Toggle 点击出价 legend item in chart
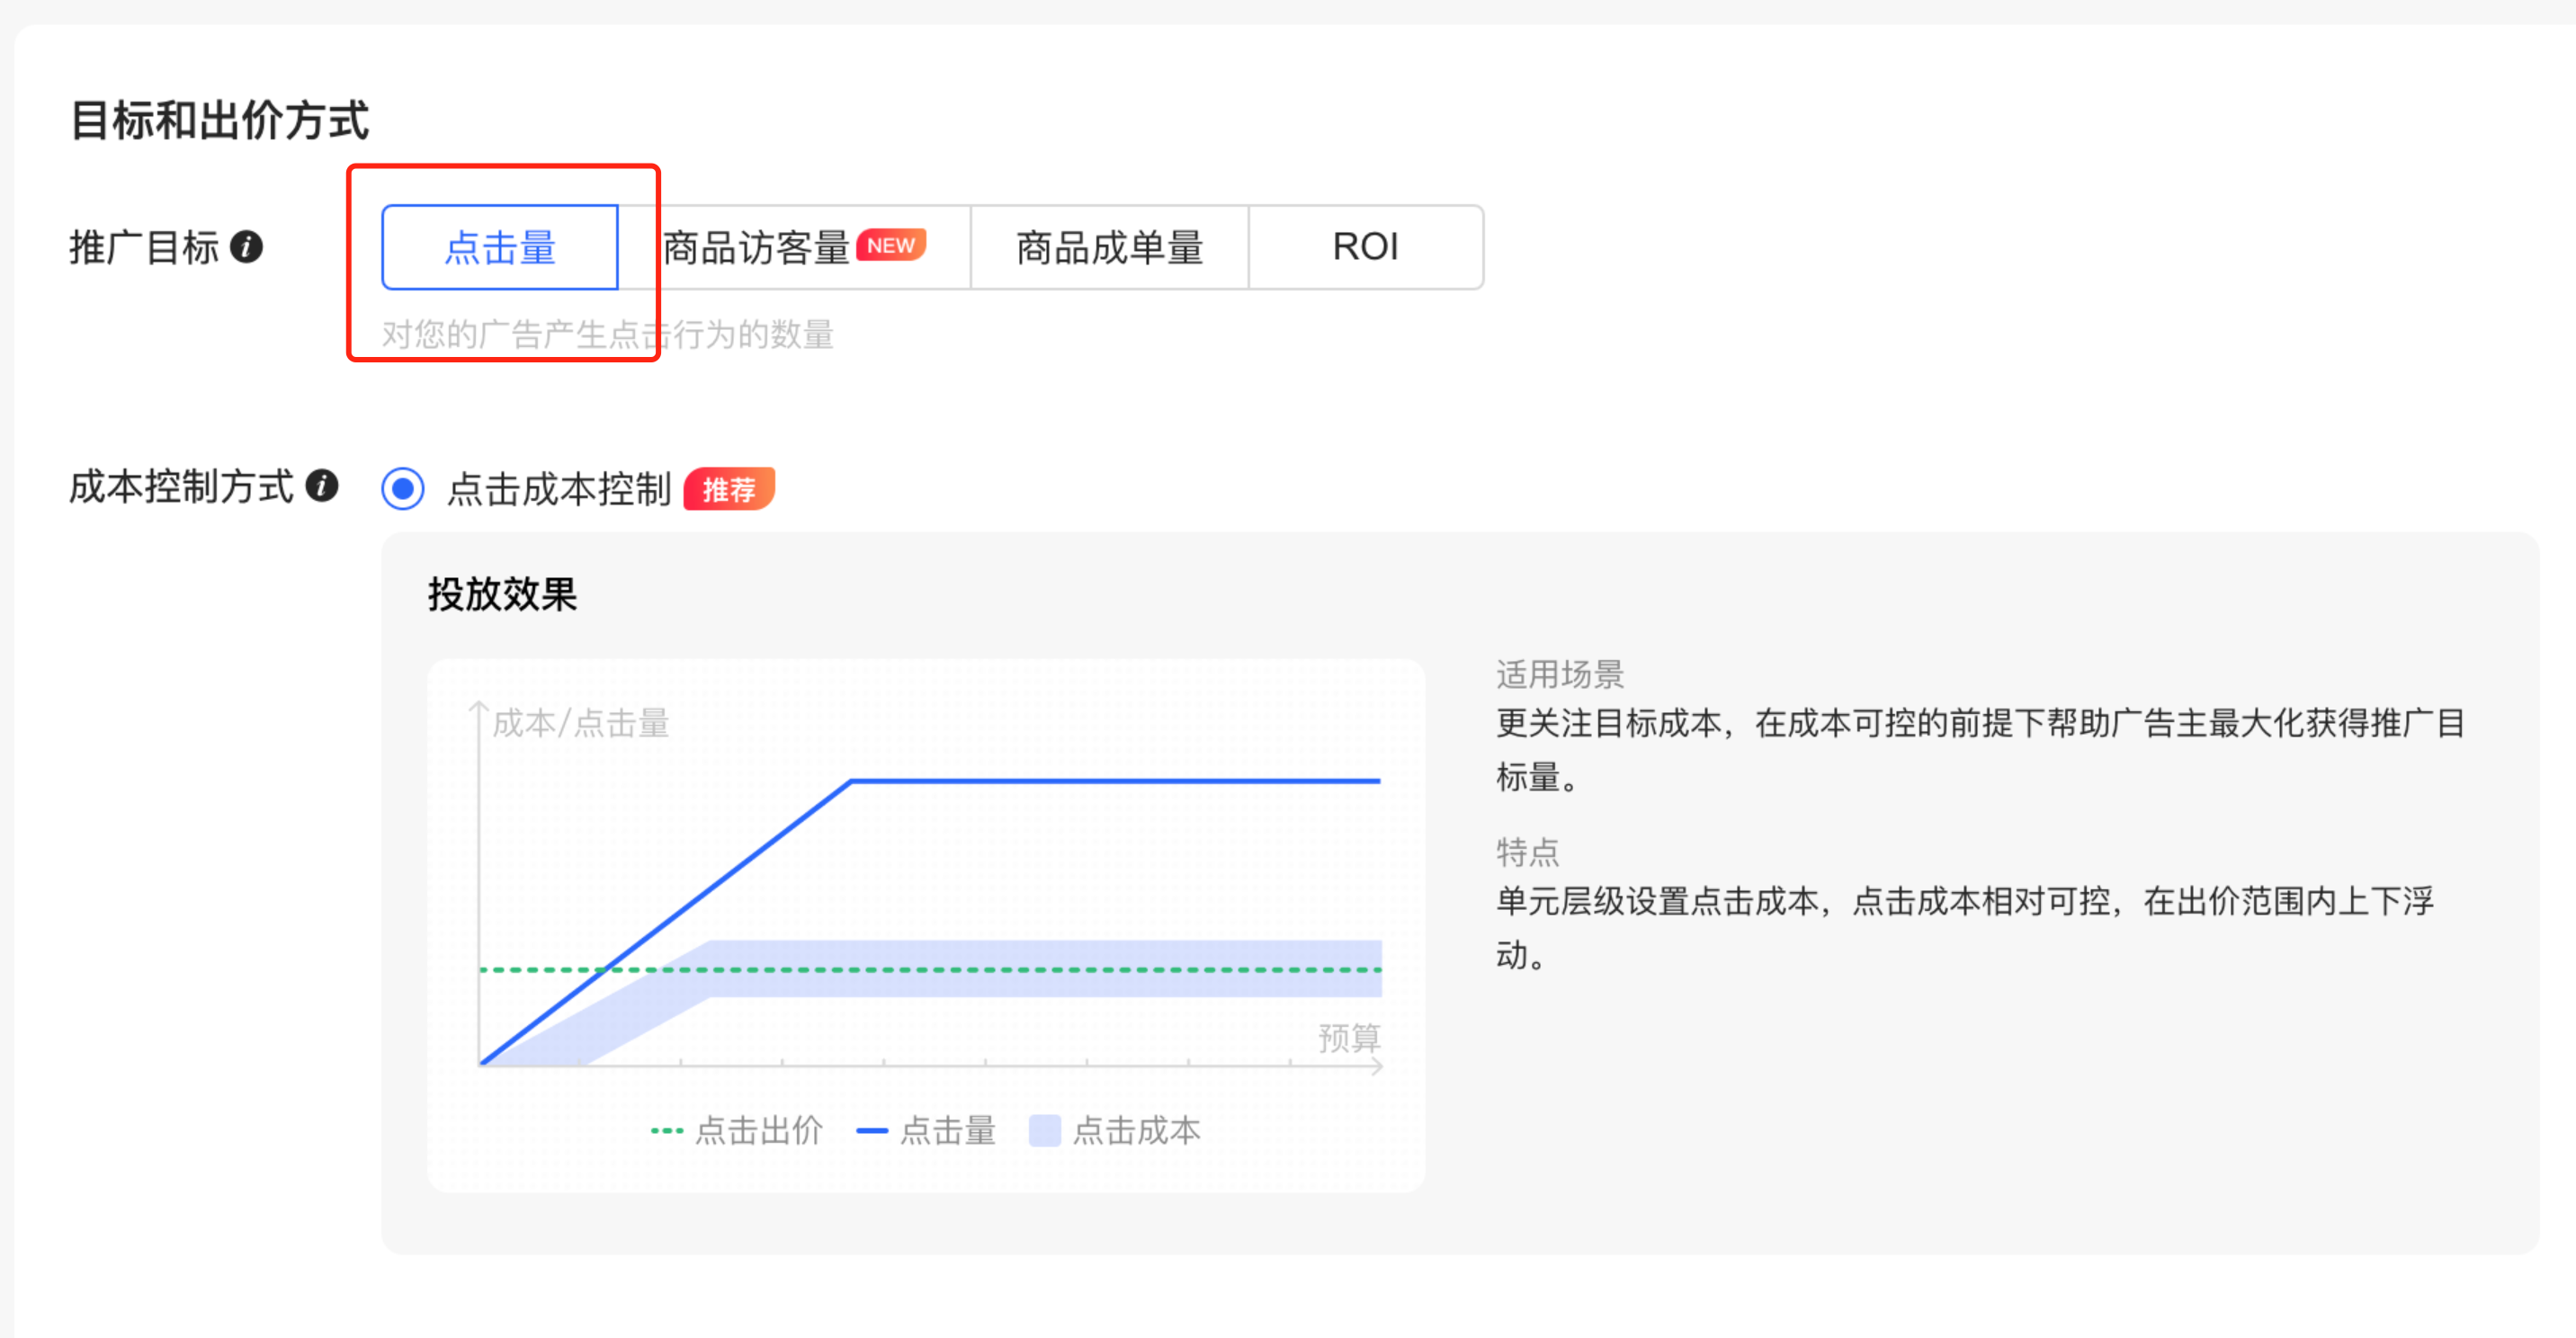This screenshot has width=2576, height=1338. (x=737, y=1130)
